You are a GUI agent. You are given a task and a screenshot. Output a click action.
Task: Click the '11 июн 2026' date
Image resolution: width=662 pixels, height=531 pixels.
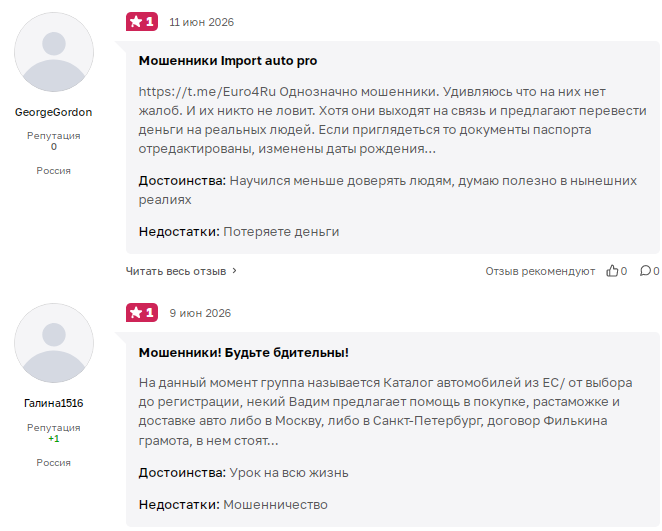[202, 22]
